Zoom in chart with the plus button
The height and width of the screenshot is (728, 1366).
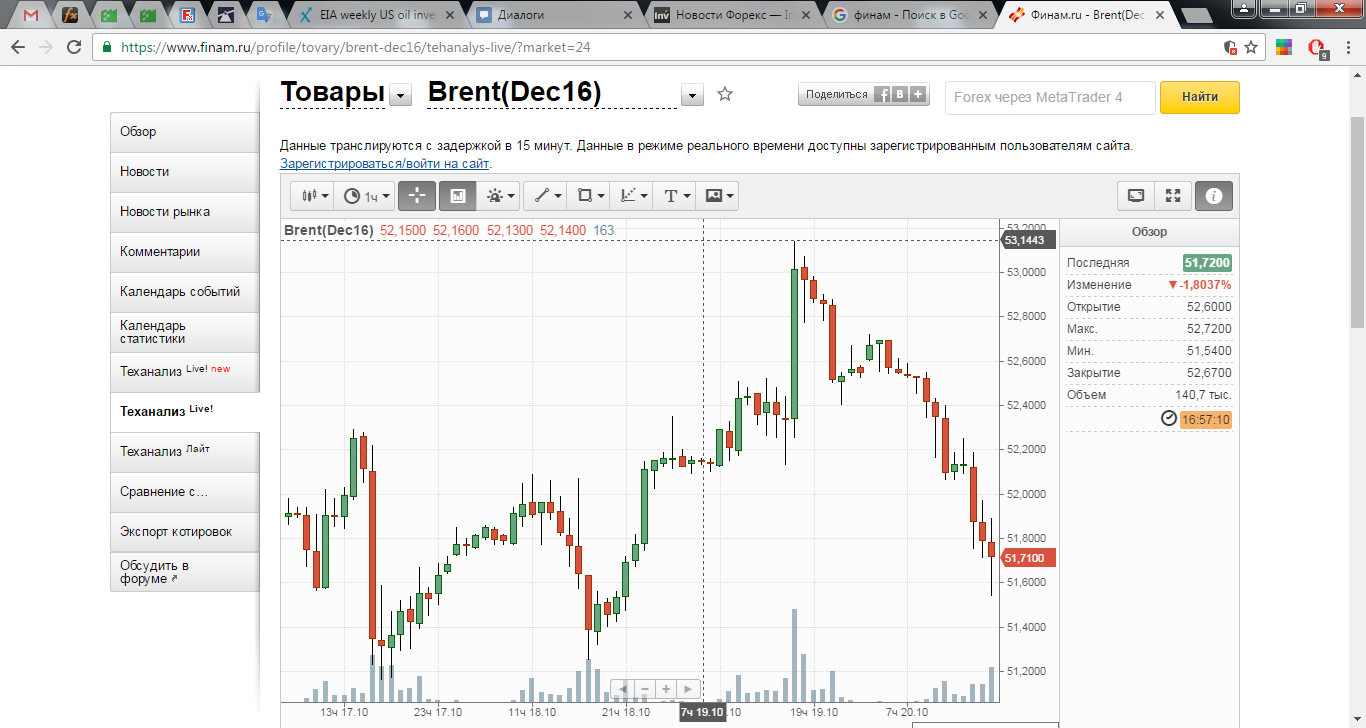[x=666, y=689]
